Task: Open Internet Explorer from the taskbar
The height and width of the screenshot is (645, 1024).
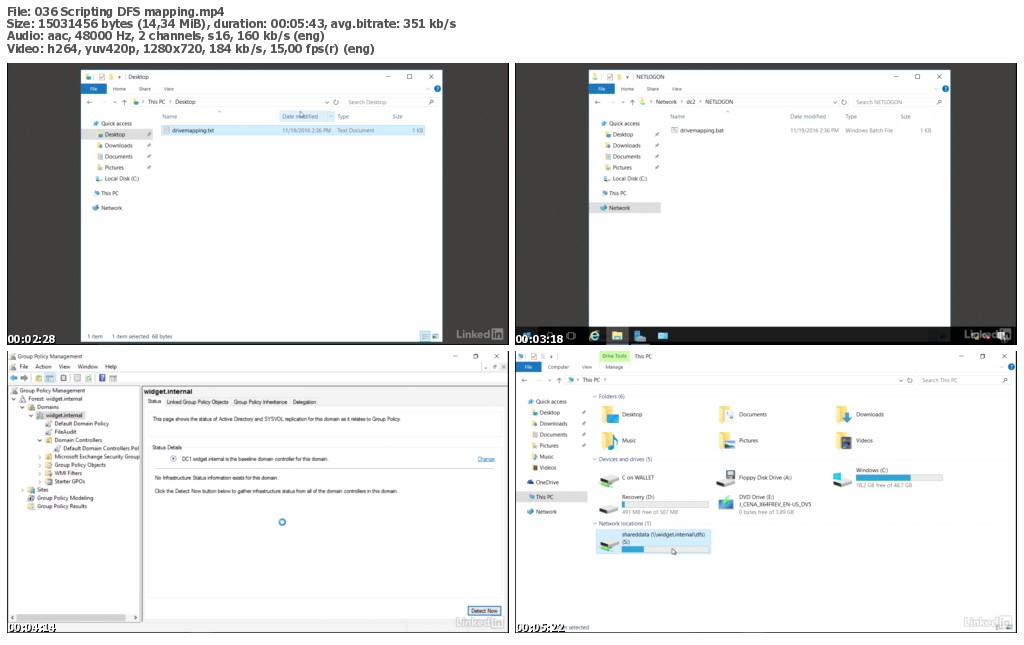Action: click(x=594, y=336)
